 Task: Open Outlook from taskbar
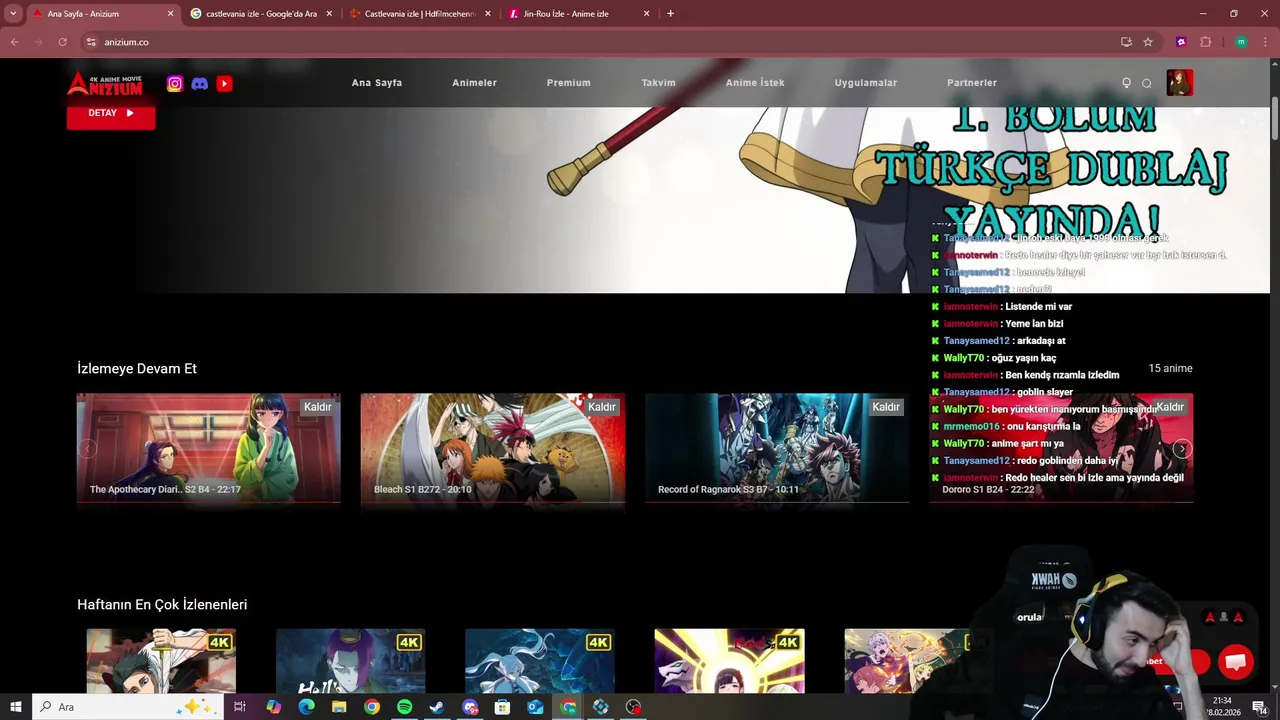535,707
